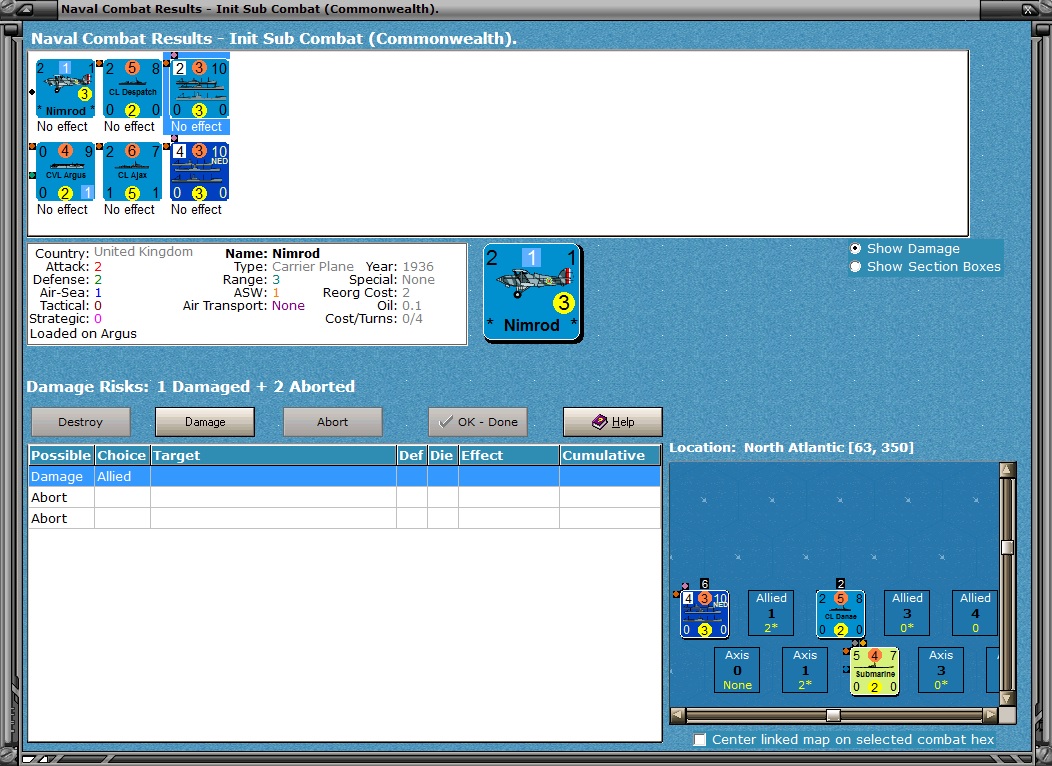Viewport: 1052px width, 766px height.
Task: Click the Allied 3 section box
Action: [x=907, y=613]
